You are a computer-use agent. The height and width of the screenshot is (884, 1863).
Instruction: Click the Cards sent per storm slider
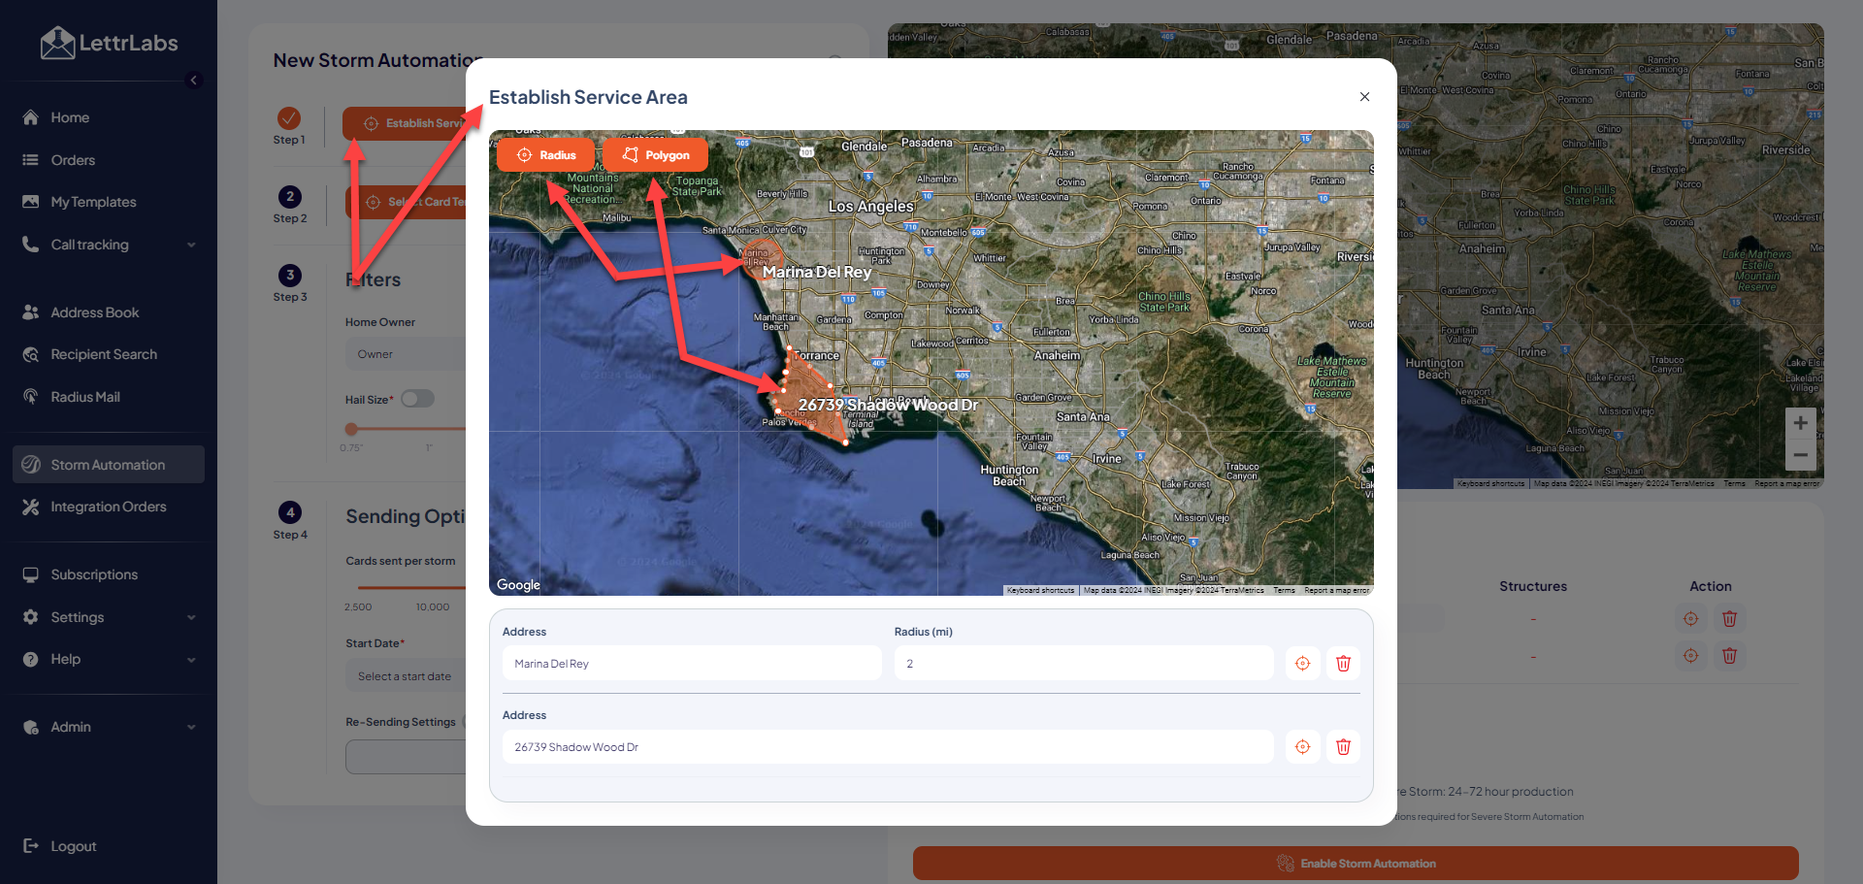[x=410, y=587]
